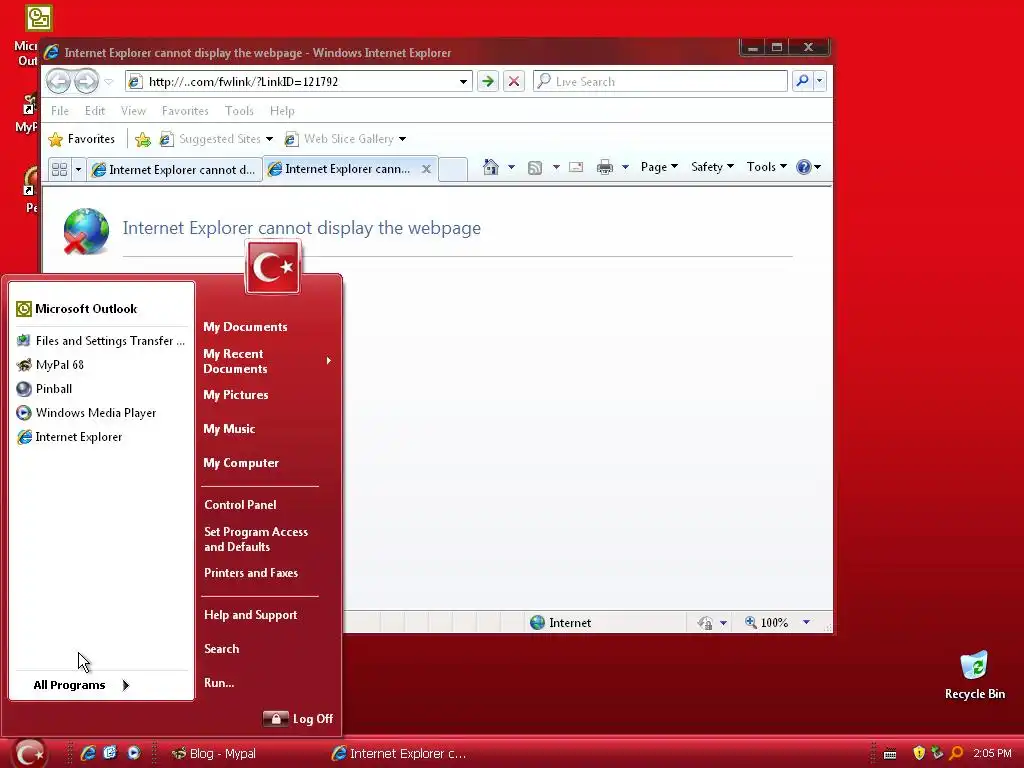Switch to first Internet Explorer cannot d... tab
This screenshot has height=768, width=1024.
pos(175,170)
